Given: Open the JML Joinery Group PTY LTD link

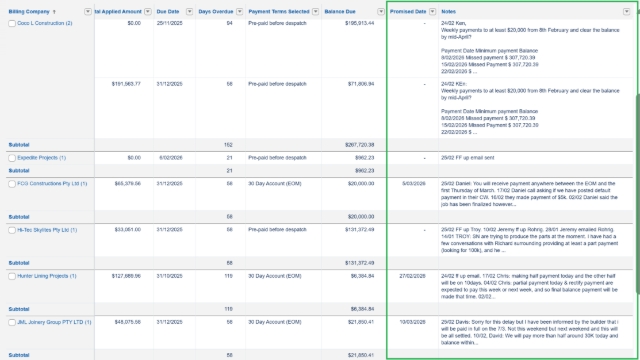Looking at the screenshot, I should click(54, 322).
